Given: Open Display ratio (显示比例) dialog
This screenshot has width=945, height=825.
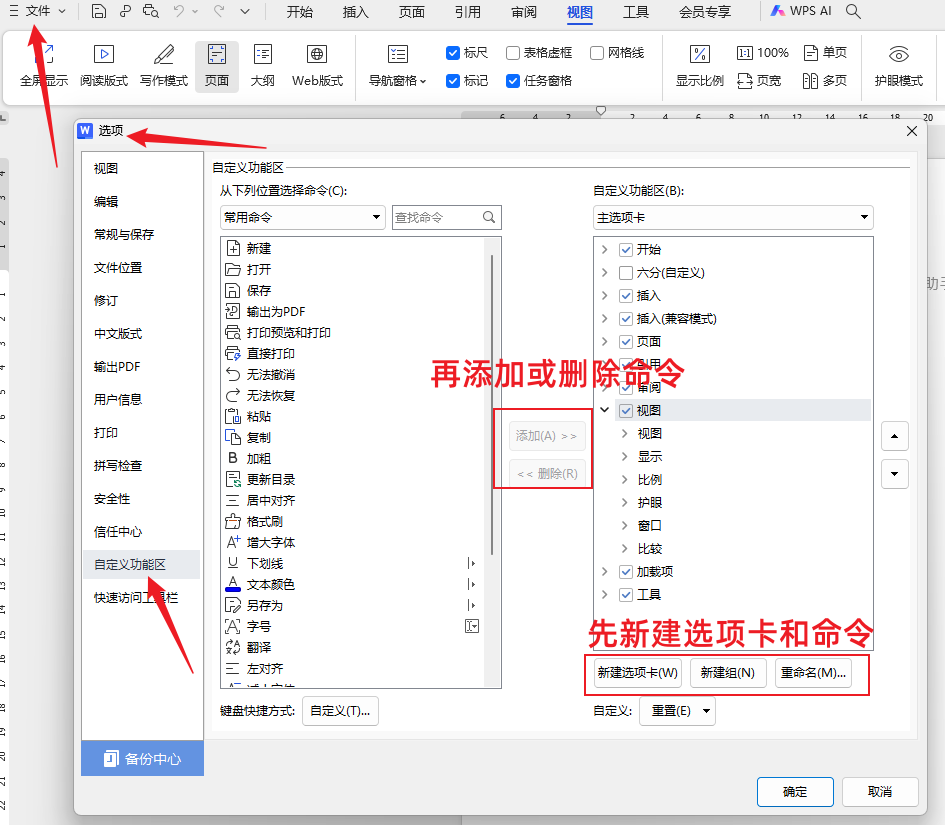Looking at the screenshot, I should (699, 66).
